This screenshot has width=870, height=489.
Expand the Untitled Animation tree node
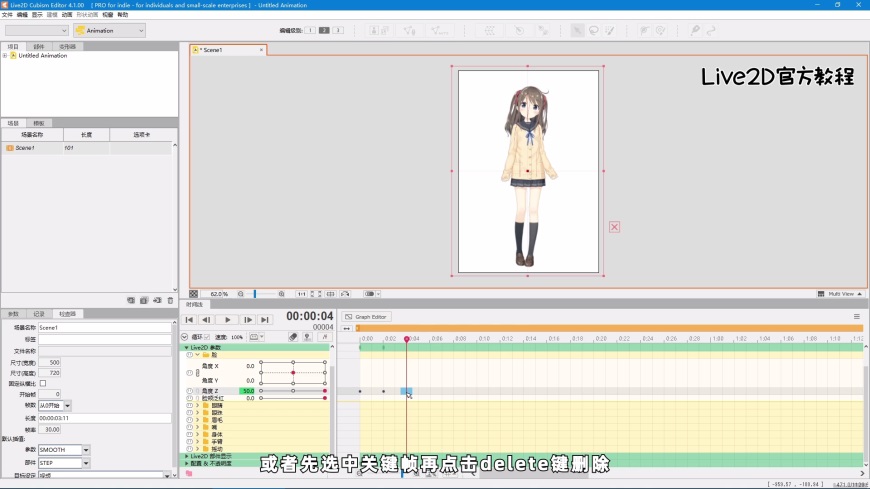(x=5, y=56)
